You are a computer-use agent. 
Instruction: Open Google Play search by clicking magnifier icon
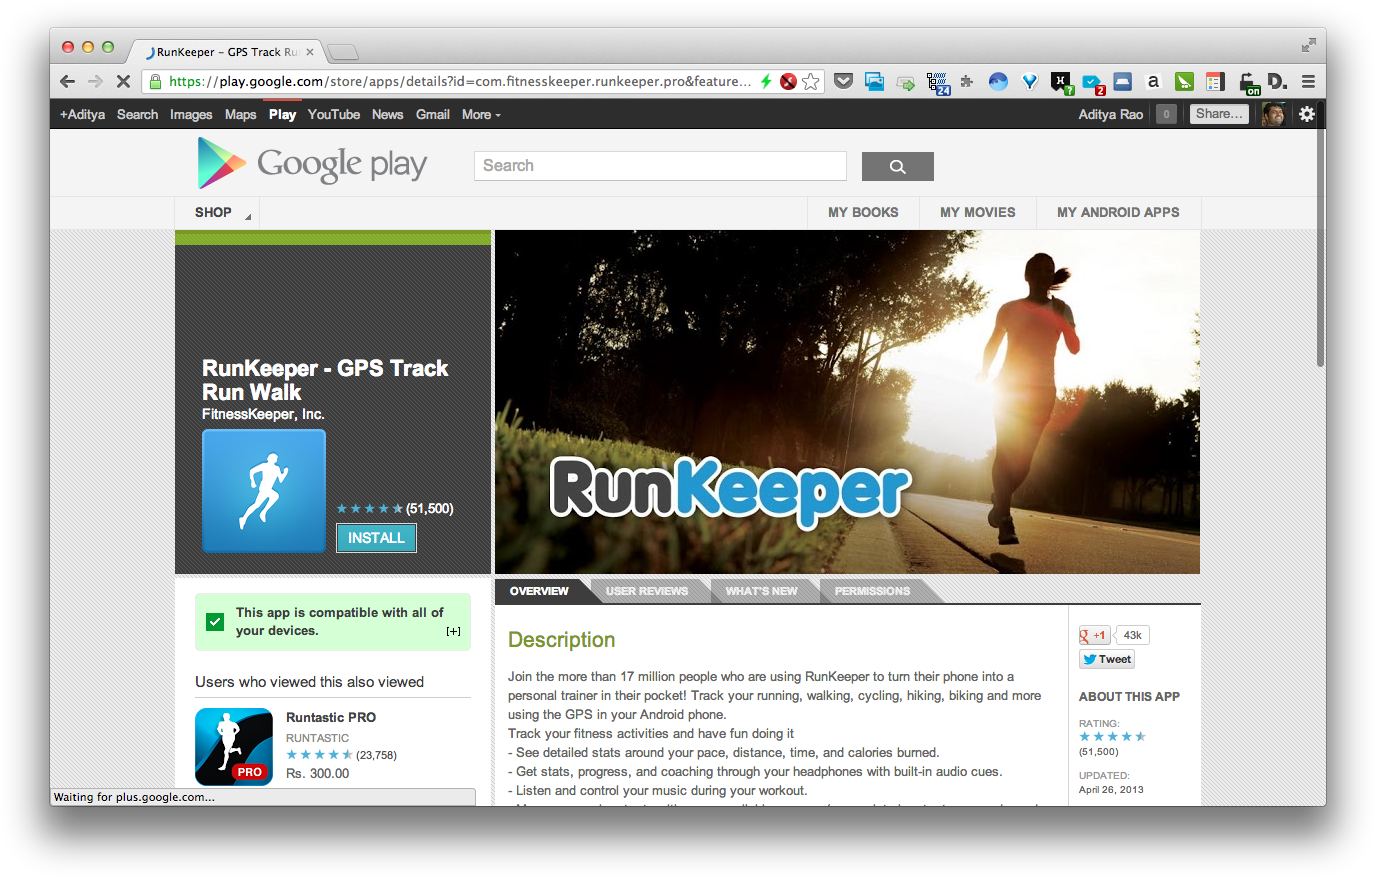[896, 165]
